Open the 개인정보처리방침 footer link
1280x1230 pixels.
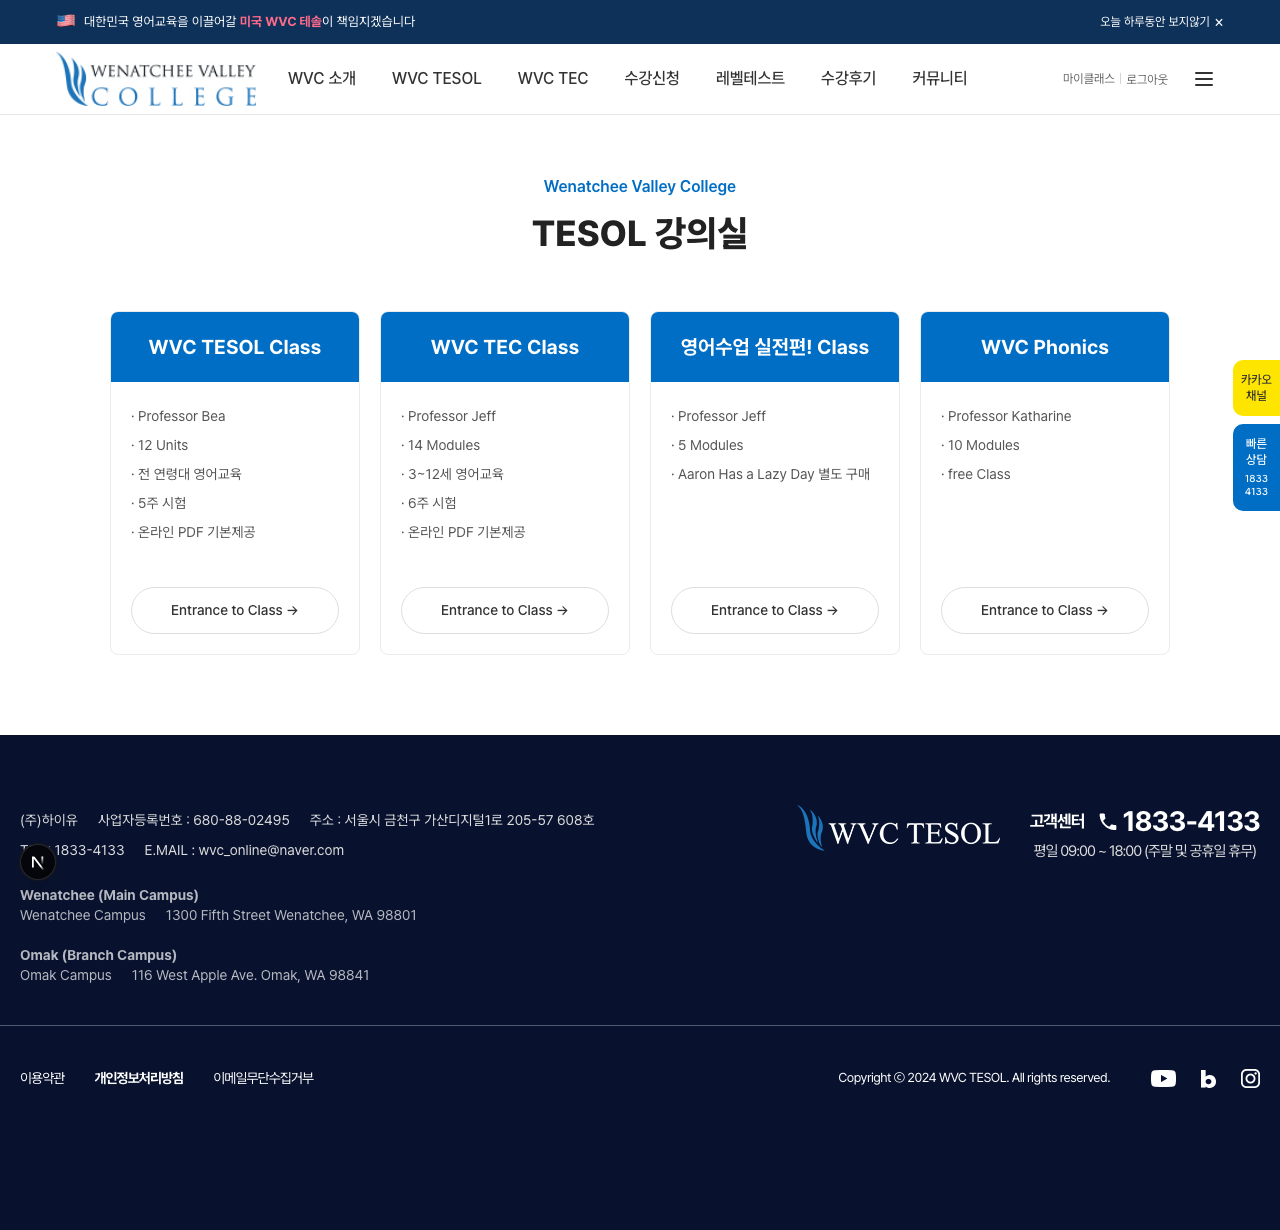[x=139, y=1078]
